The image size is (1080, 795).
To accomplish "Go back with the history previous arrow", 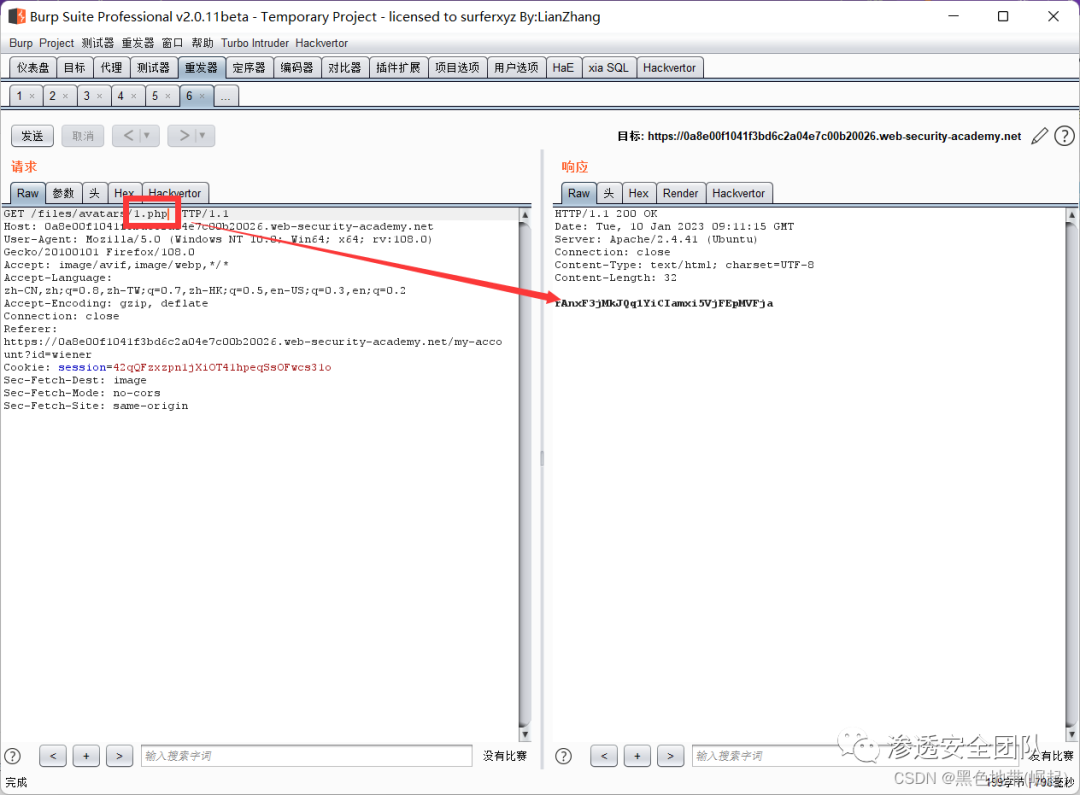I will 128,136.
